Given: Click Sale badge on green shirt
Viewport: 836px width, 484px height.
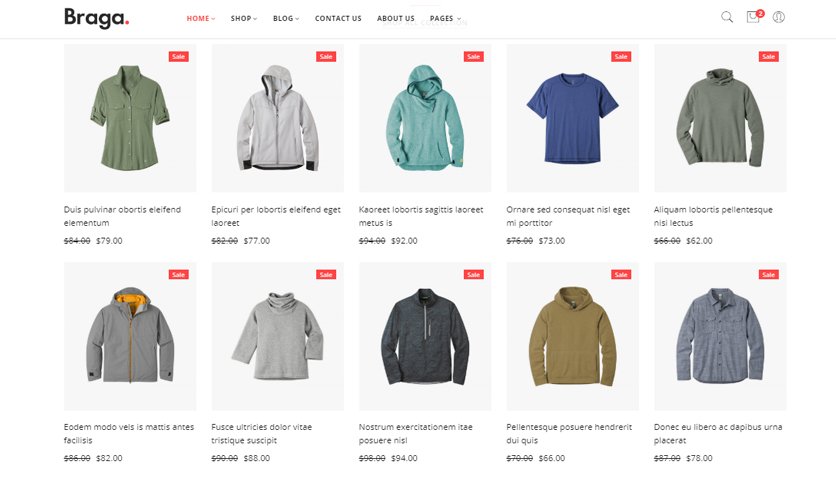Looking at the screenshot, I should click(179, 57).
